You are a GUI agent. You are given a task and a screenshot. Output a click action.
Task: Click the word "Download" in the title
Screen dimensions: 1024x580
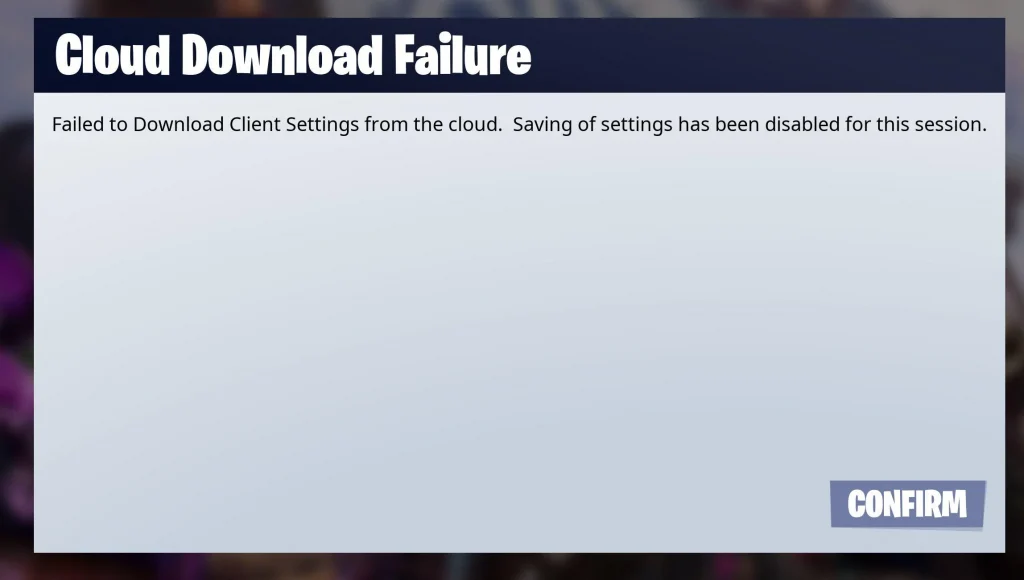282,56
